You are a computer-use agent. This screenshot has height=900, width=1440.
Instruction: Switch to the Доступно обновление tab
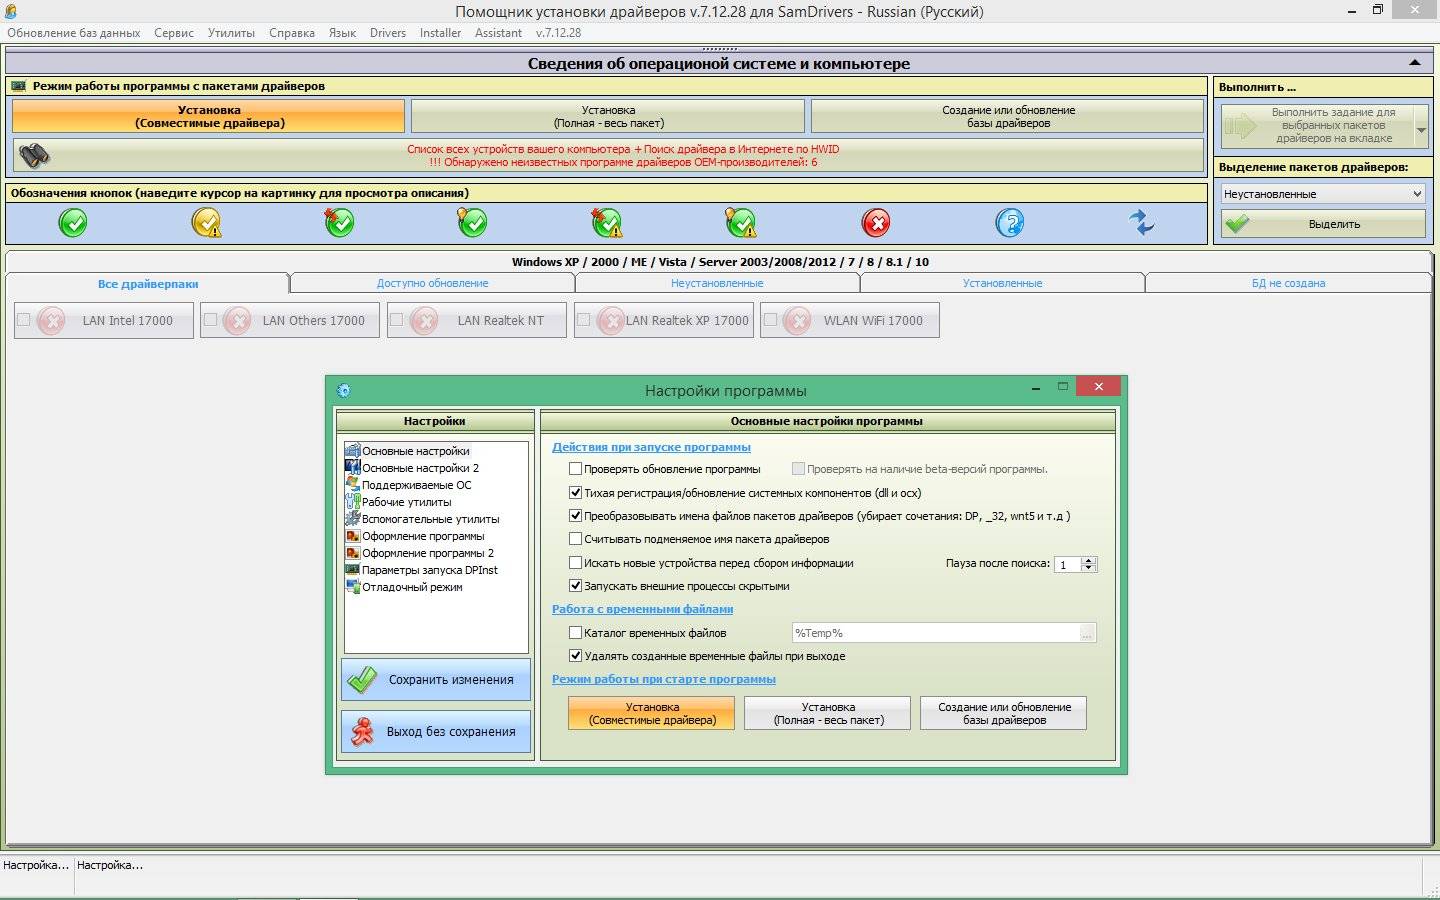click(x=432, y=283)
